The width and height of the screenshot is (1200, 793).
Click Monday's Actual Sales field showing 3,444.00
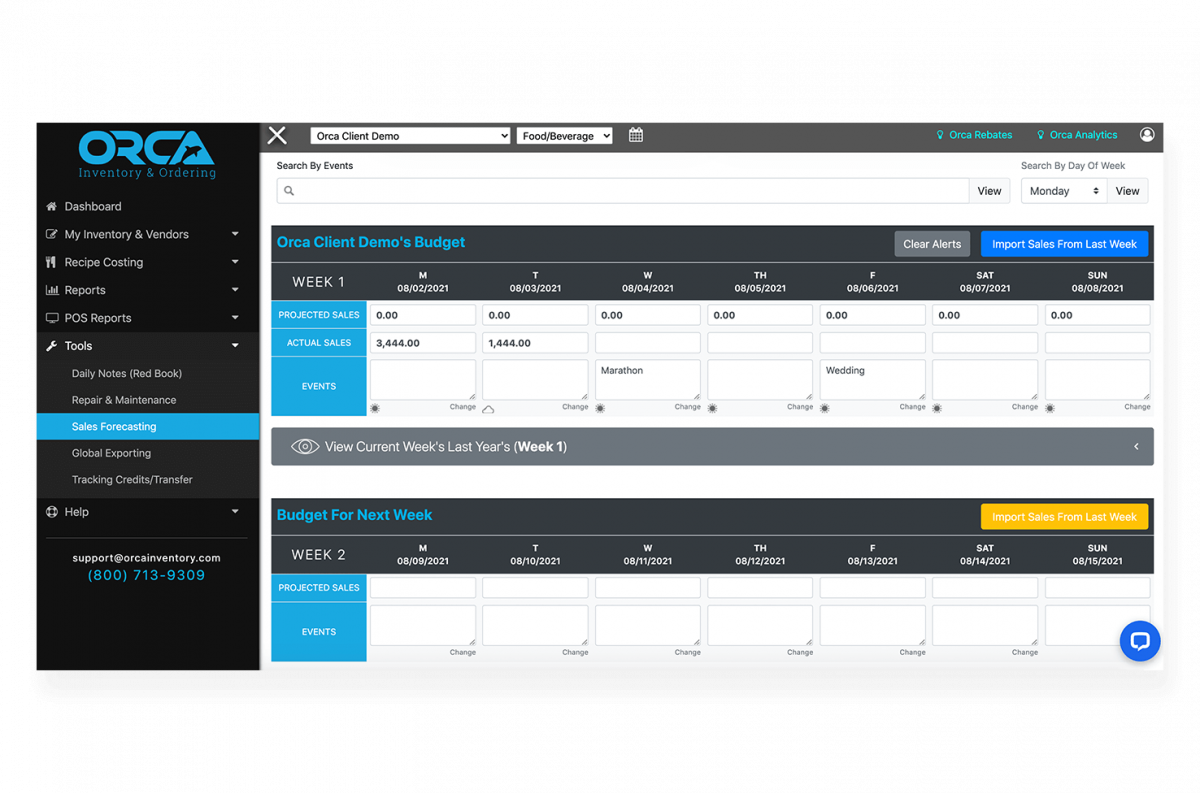[x=422, y=342]
